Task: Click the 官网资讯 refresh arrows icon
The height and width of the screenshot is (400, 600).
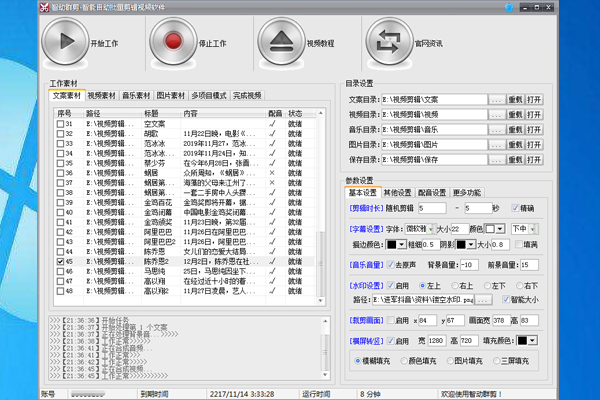Action: [387, 42]
